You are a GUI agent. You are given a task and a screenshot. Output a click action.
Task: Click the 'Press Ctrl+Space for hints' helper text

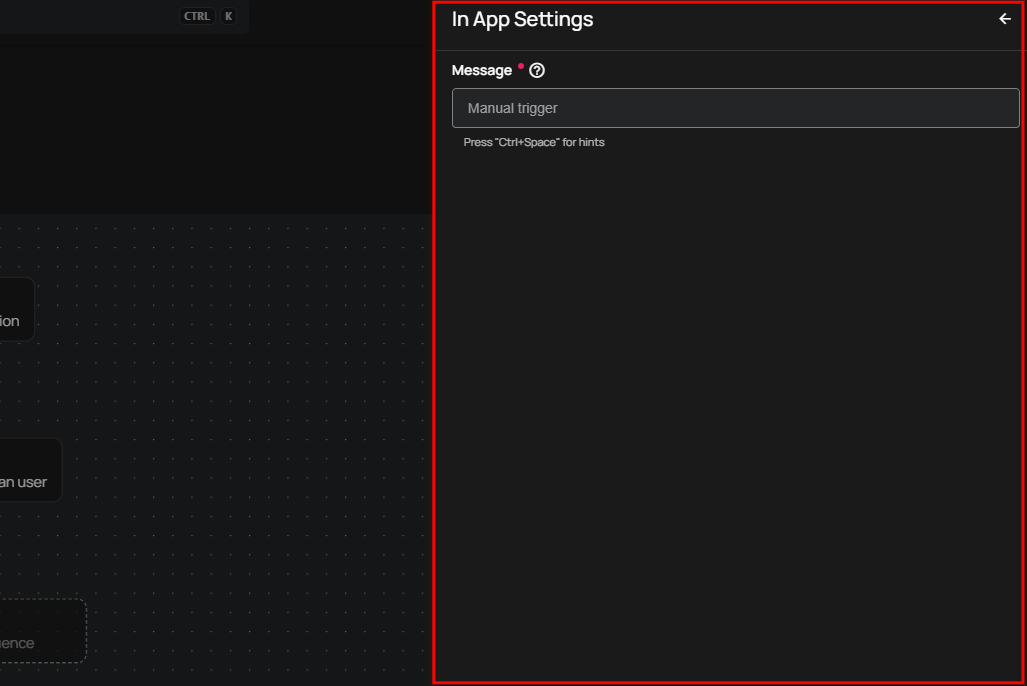533,142
